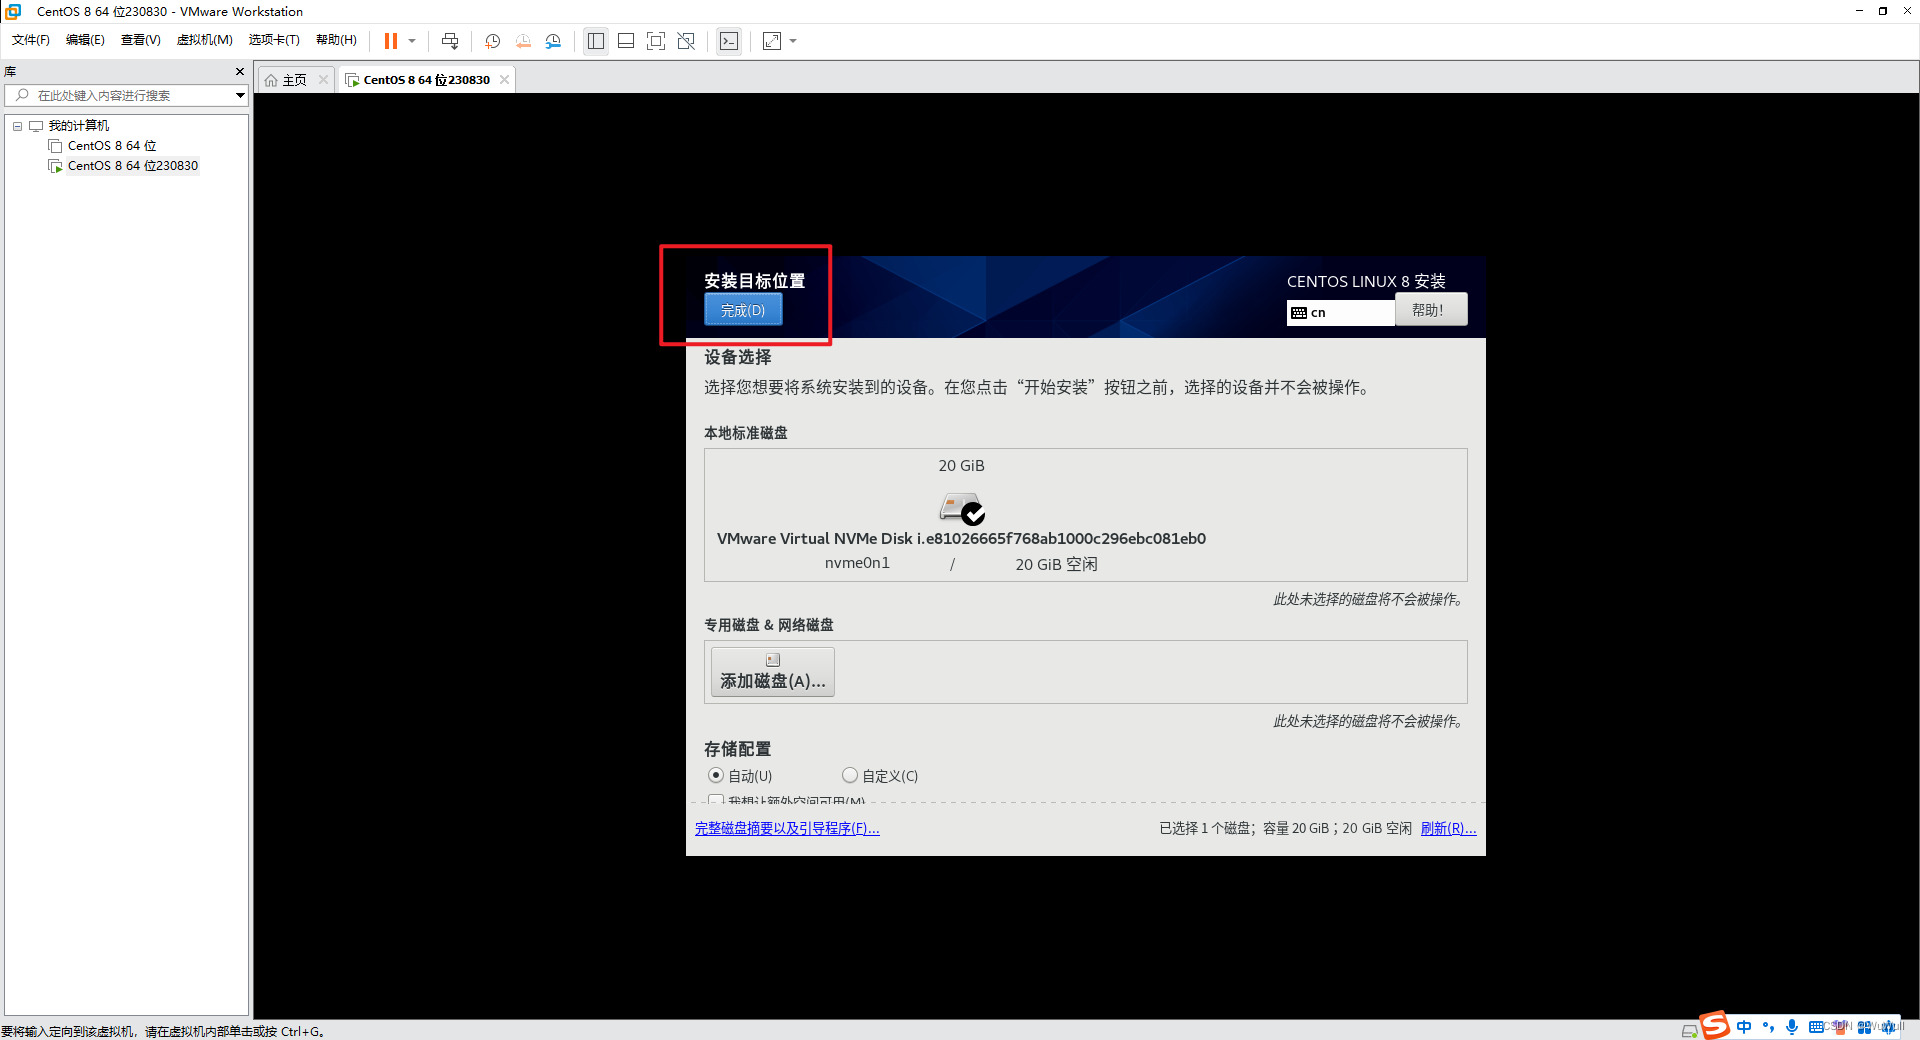This screenshot has height=1040, width=1920.
Task: Open the 查看(V) menu
Action: [x=141, y=40]
